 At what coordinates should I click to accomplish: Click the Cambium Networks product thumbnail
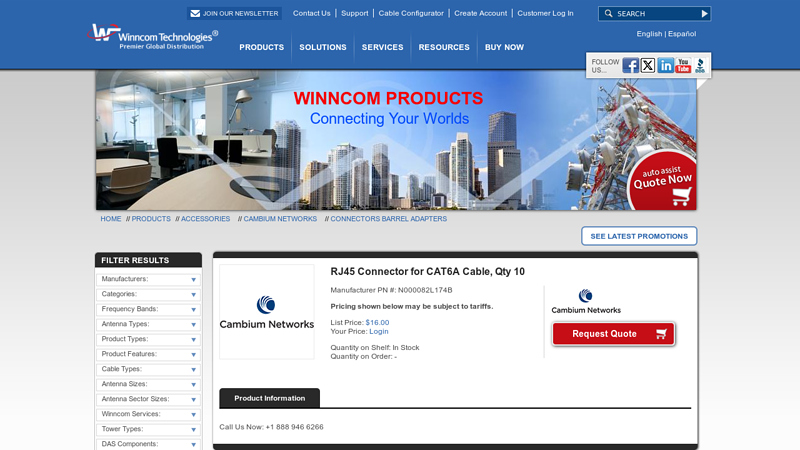click(x=266, y=311)
